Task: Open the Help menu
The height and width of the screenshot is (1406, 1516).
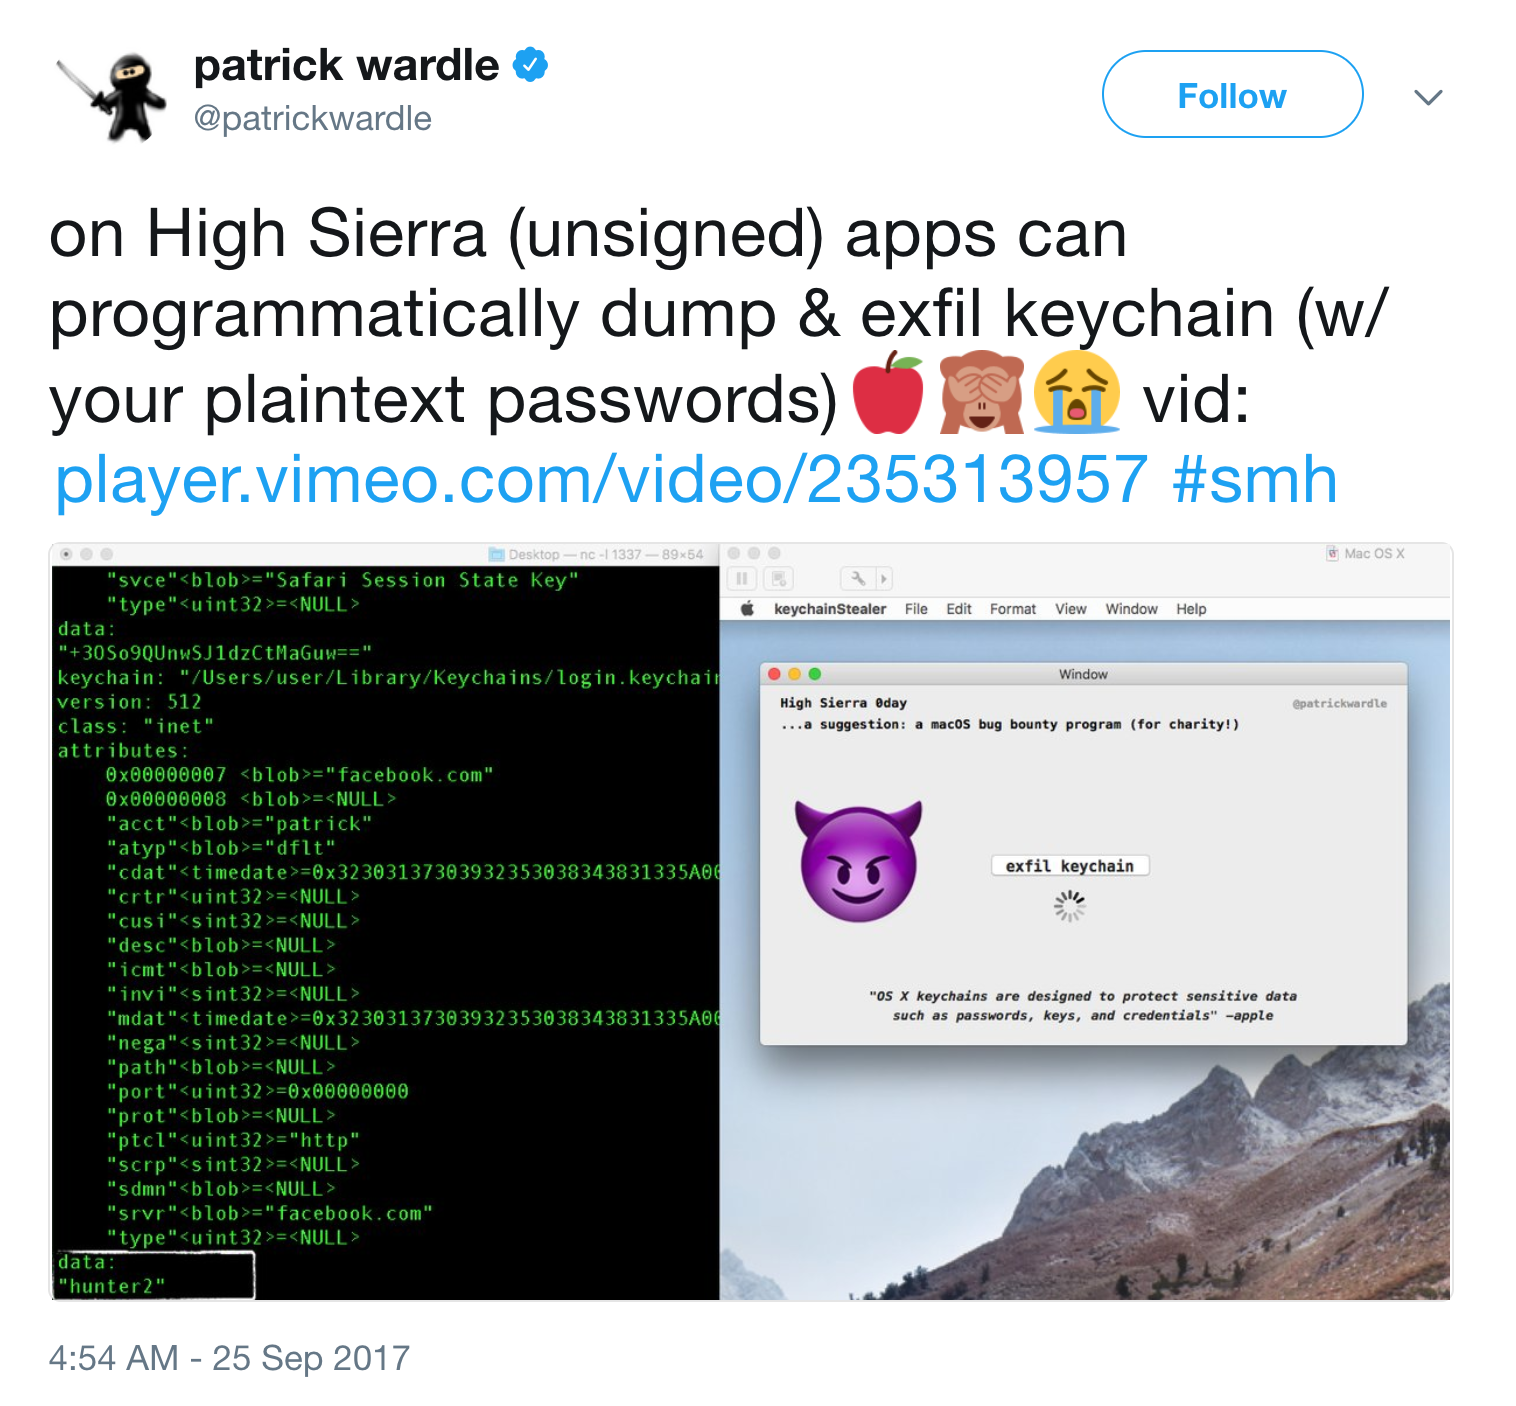Action: click(x=1191, y=609)
